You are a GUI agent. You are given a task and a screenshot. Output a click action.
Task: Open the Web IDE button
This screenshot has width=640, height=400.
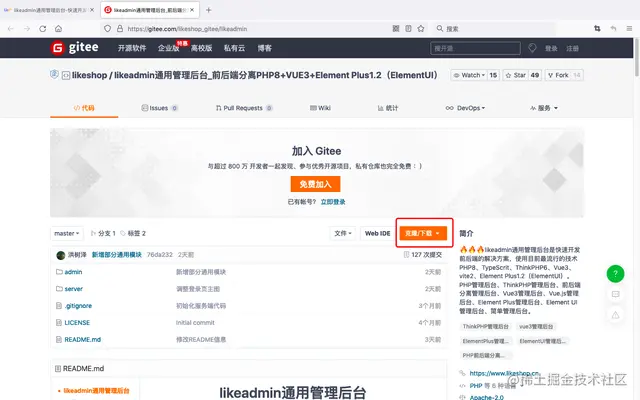pyautogui.click(x=378, y=233)
